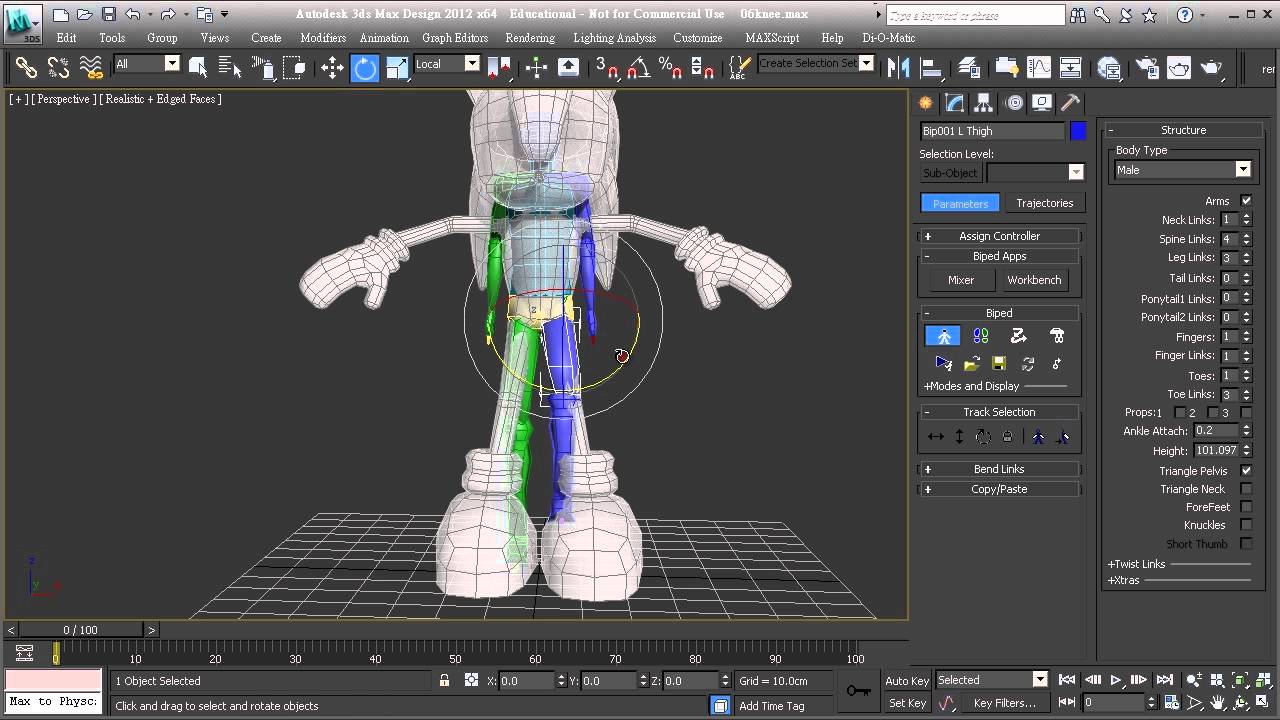
Task: Click the Unlink Selection tool
Action: point(58,67)
